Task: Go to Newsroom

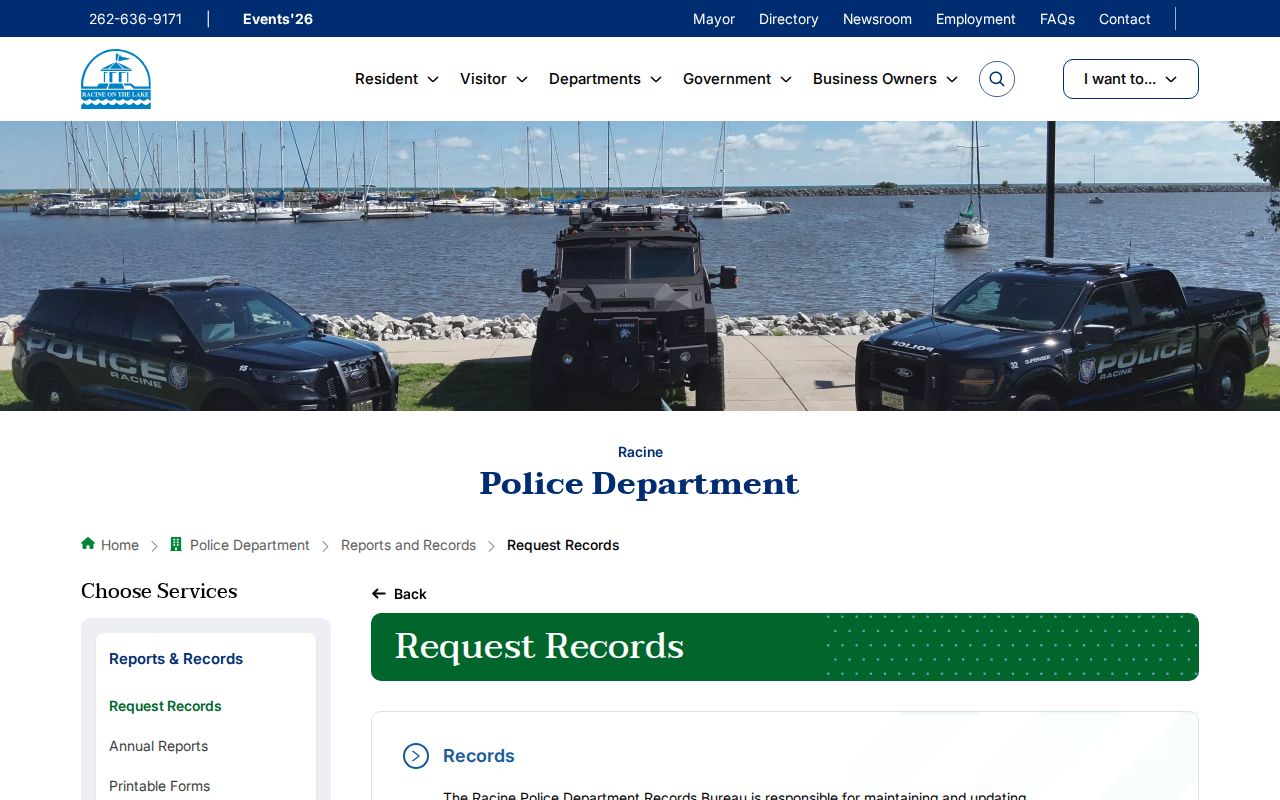Action: (x=877, y=19)
